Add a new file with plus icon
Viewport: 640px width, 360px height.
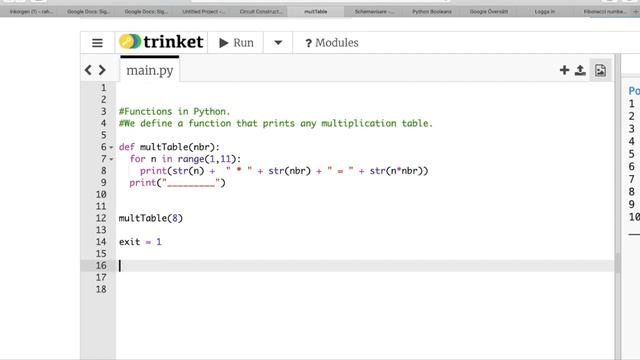[564, 70]
